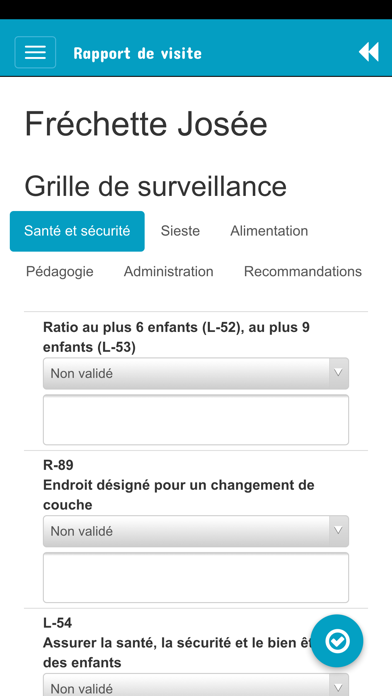Open the 'Non validé' dropdown for R-89 couche
392x696 pixels.
196,531
